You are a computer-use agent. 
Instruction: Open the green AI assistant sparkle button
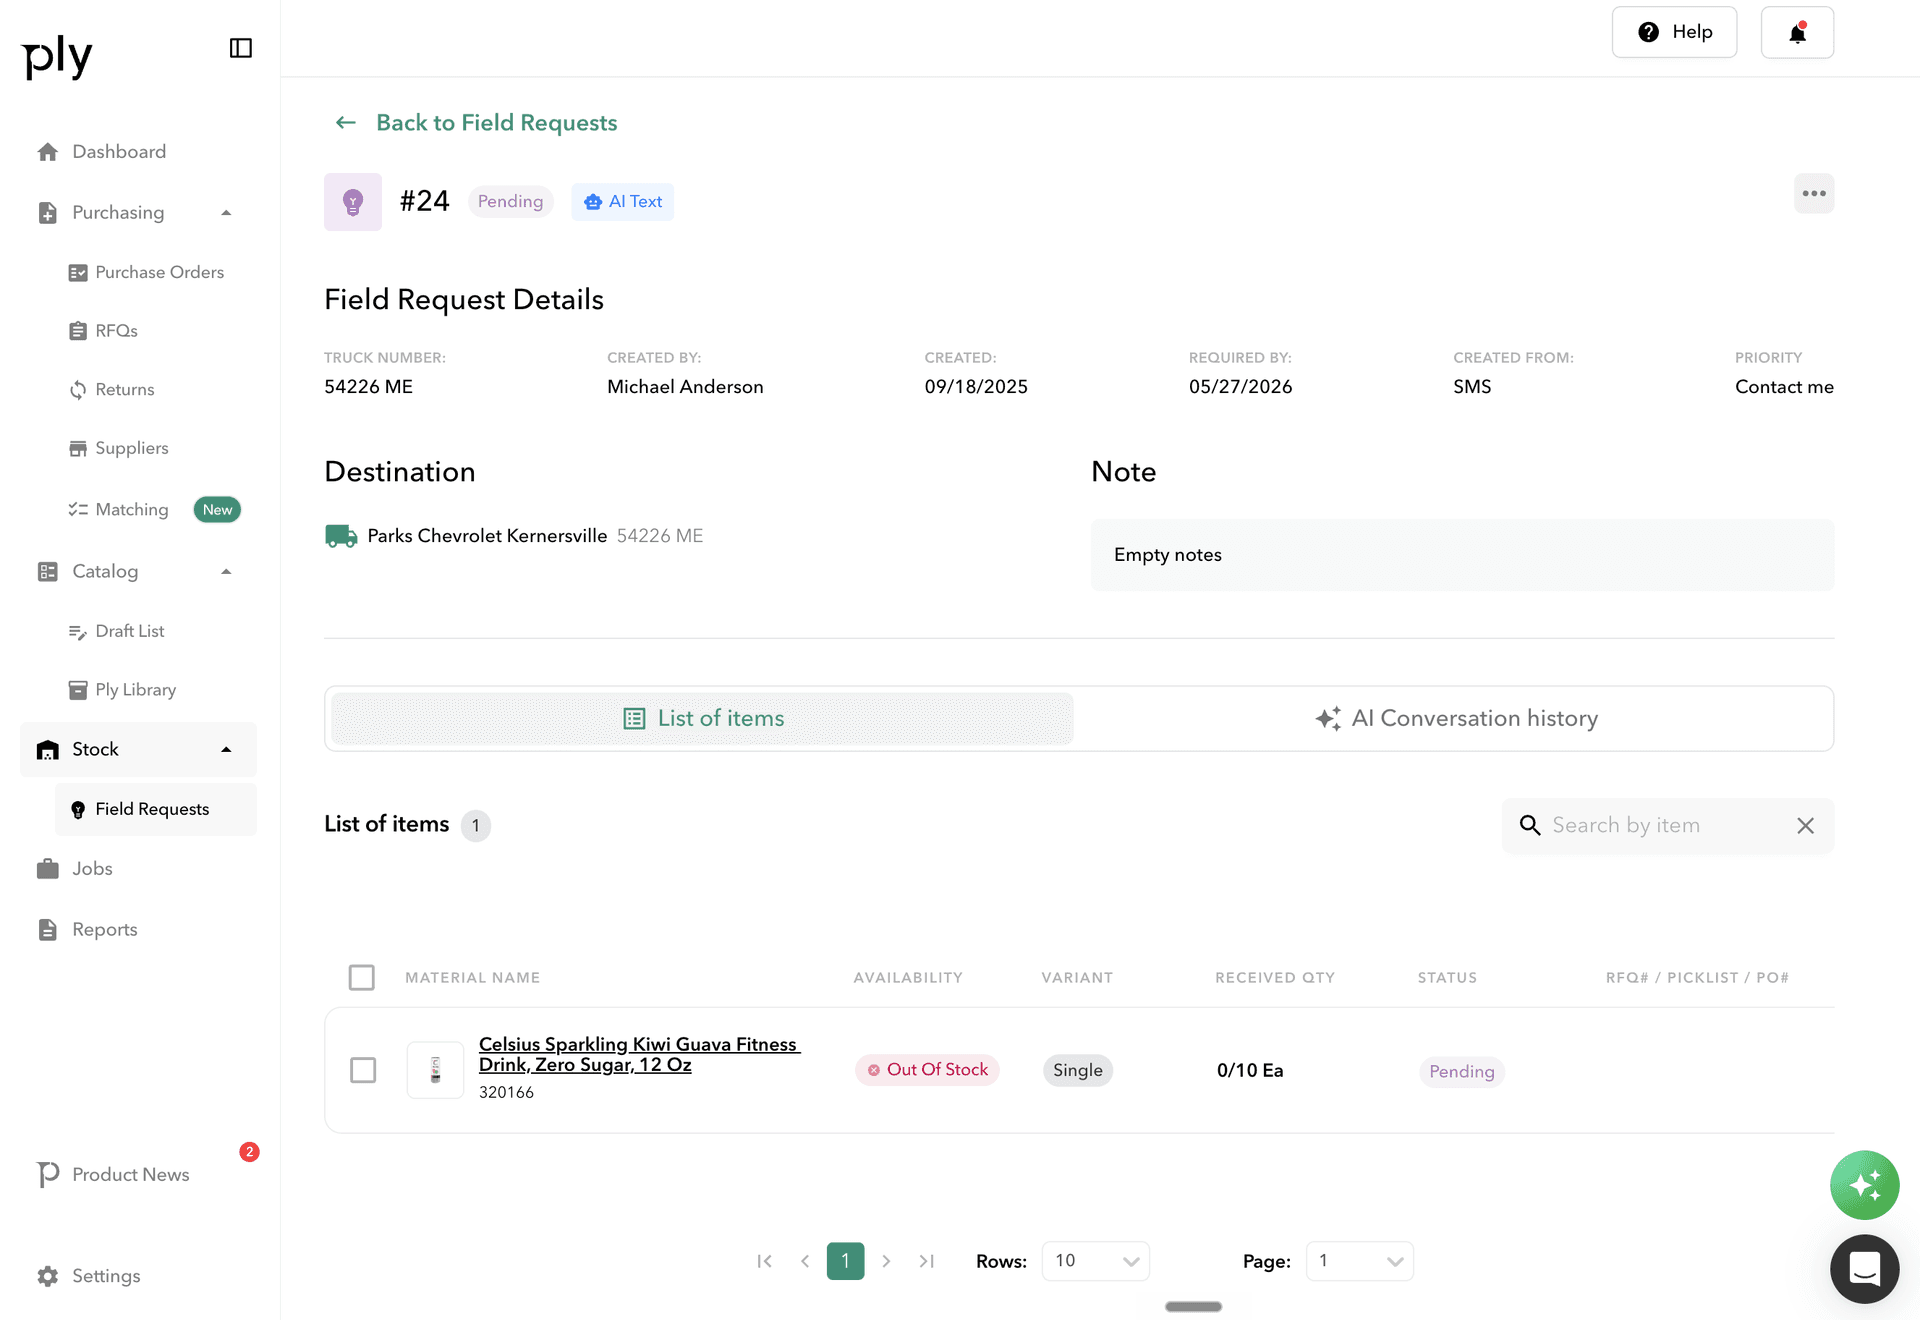[1864, 1186]
